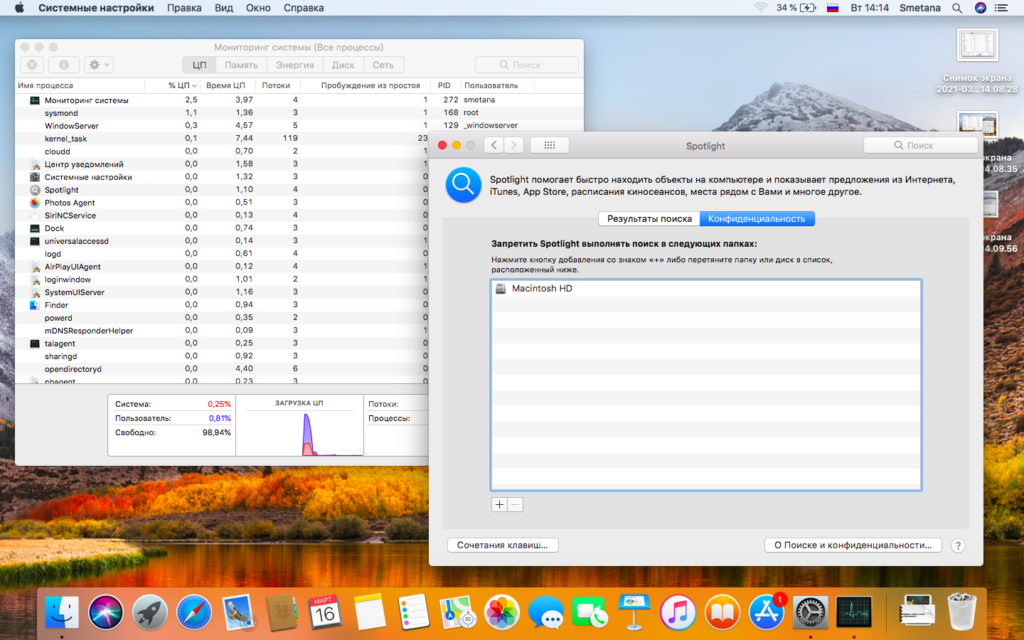Open Finder from the Dock
The height and width of the screenshot is (640, 1024).
[x=62, y=613]
